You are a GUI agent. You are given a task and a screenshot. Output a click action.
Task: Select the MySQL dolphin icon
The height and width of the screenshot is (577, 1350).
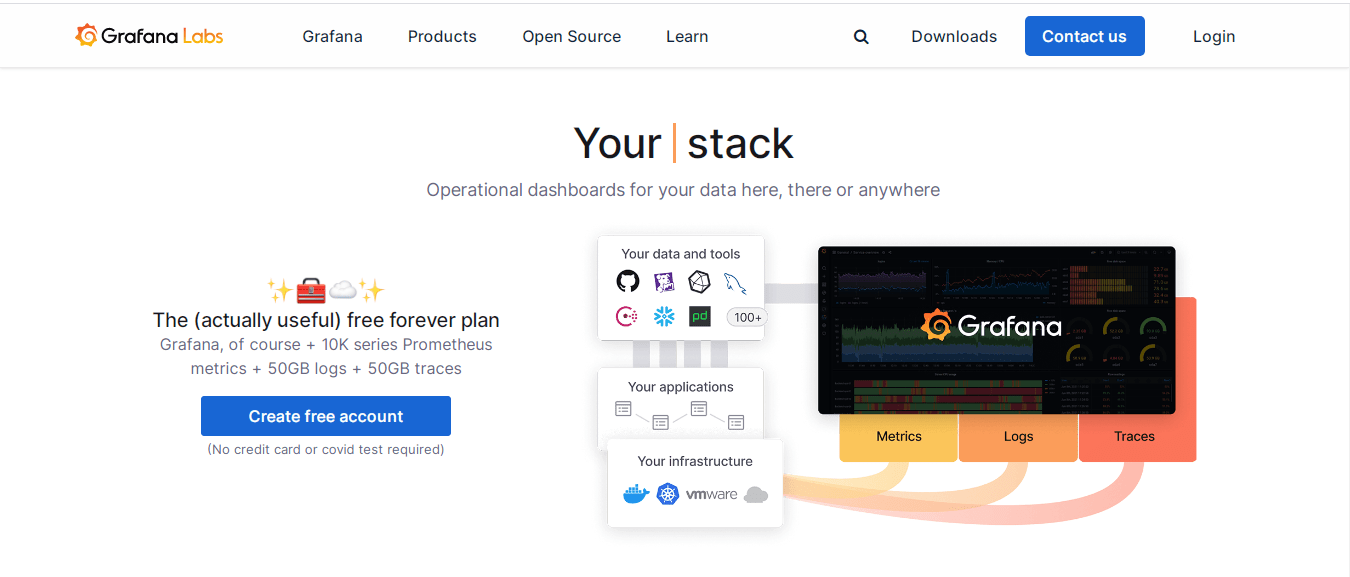[x=735, y=283]
